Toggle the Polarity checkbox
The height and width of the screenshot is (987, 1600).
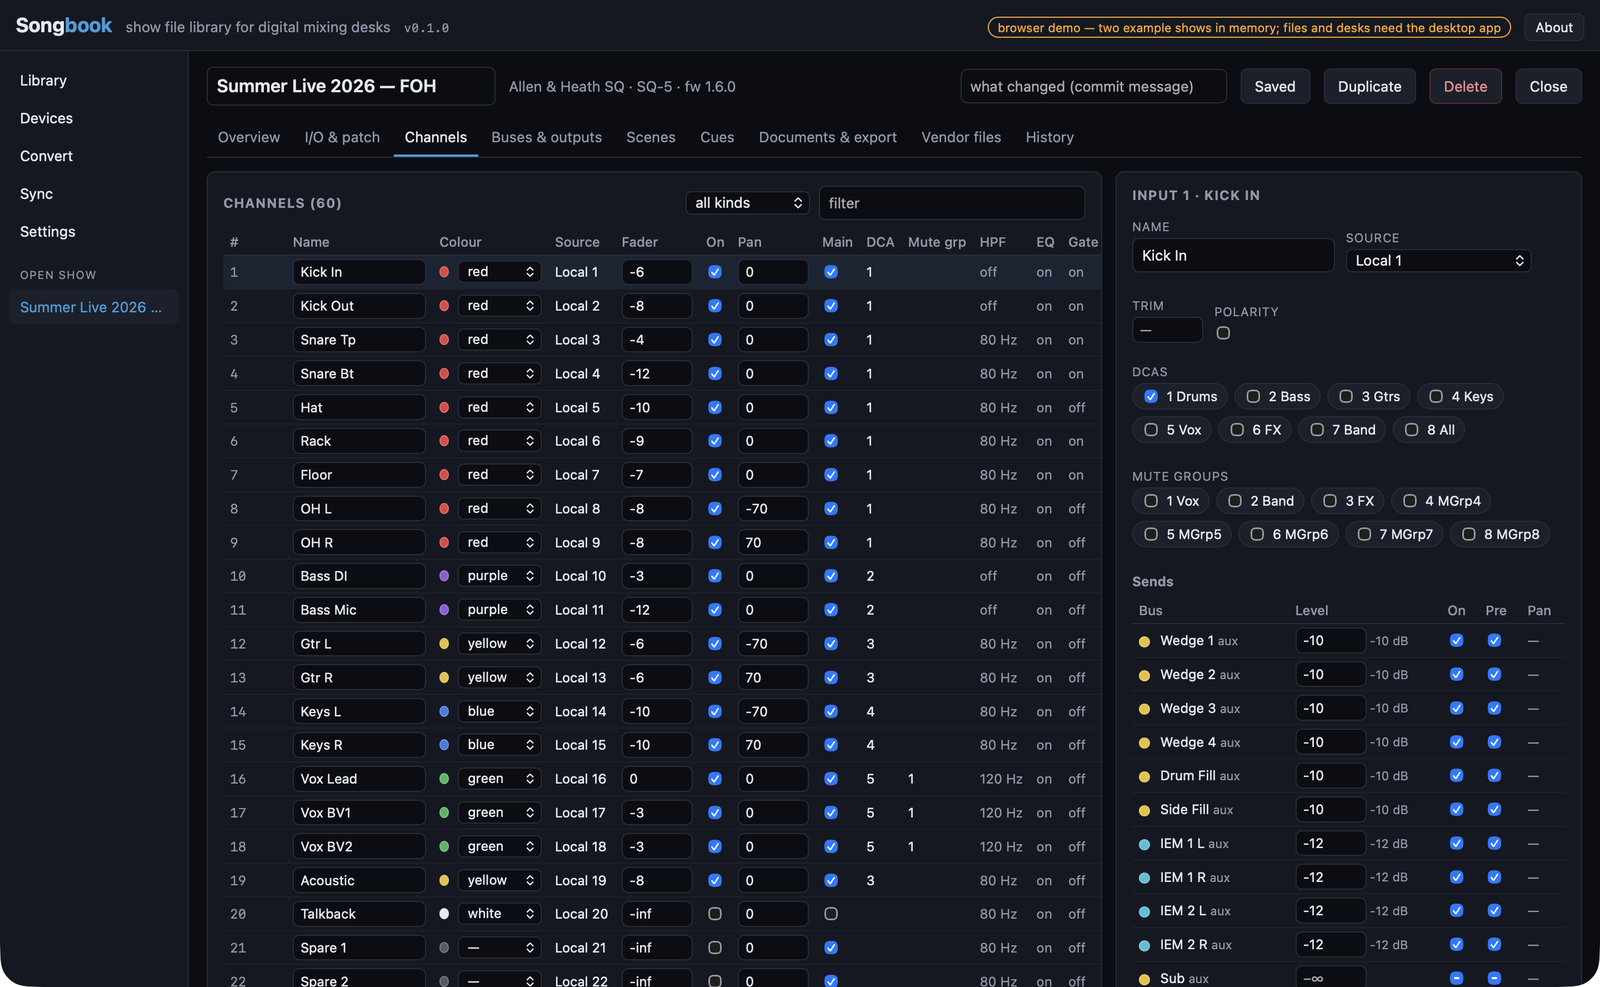point(1223,333)
